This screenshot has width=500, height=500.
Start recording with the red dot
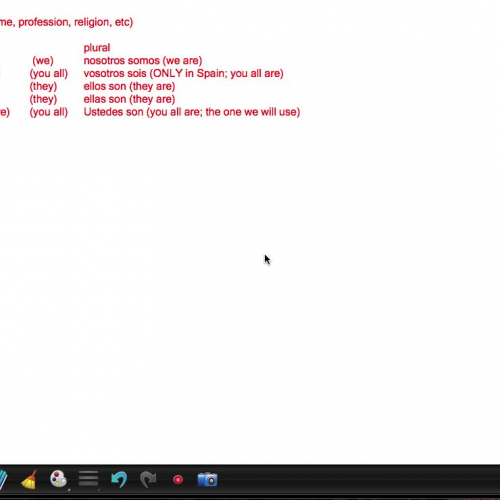178,480
